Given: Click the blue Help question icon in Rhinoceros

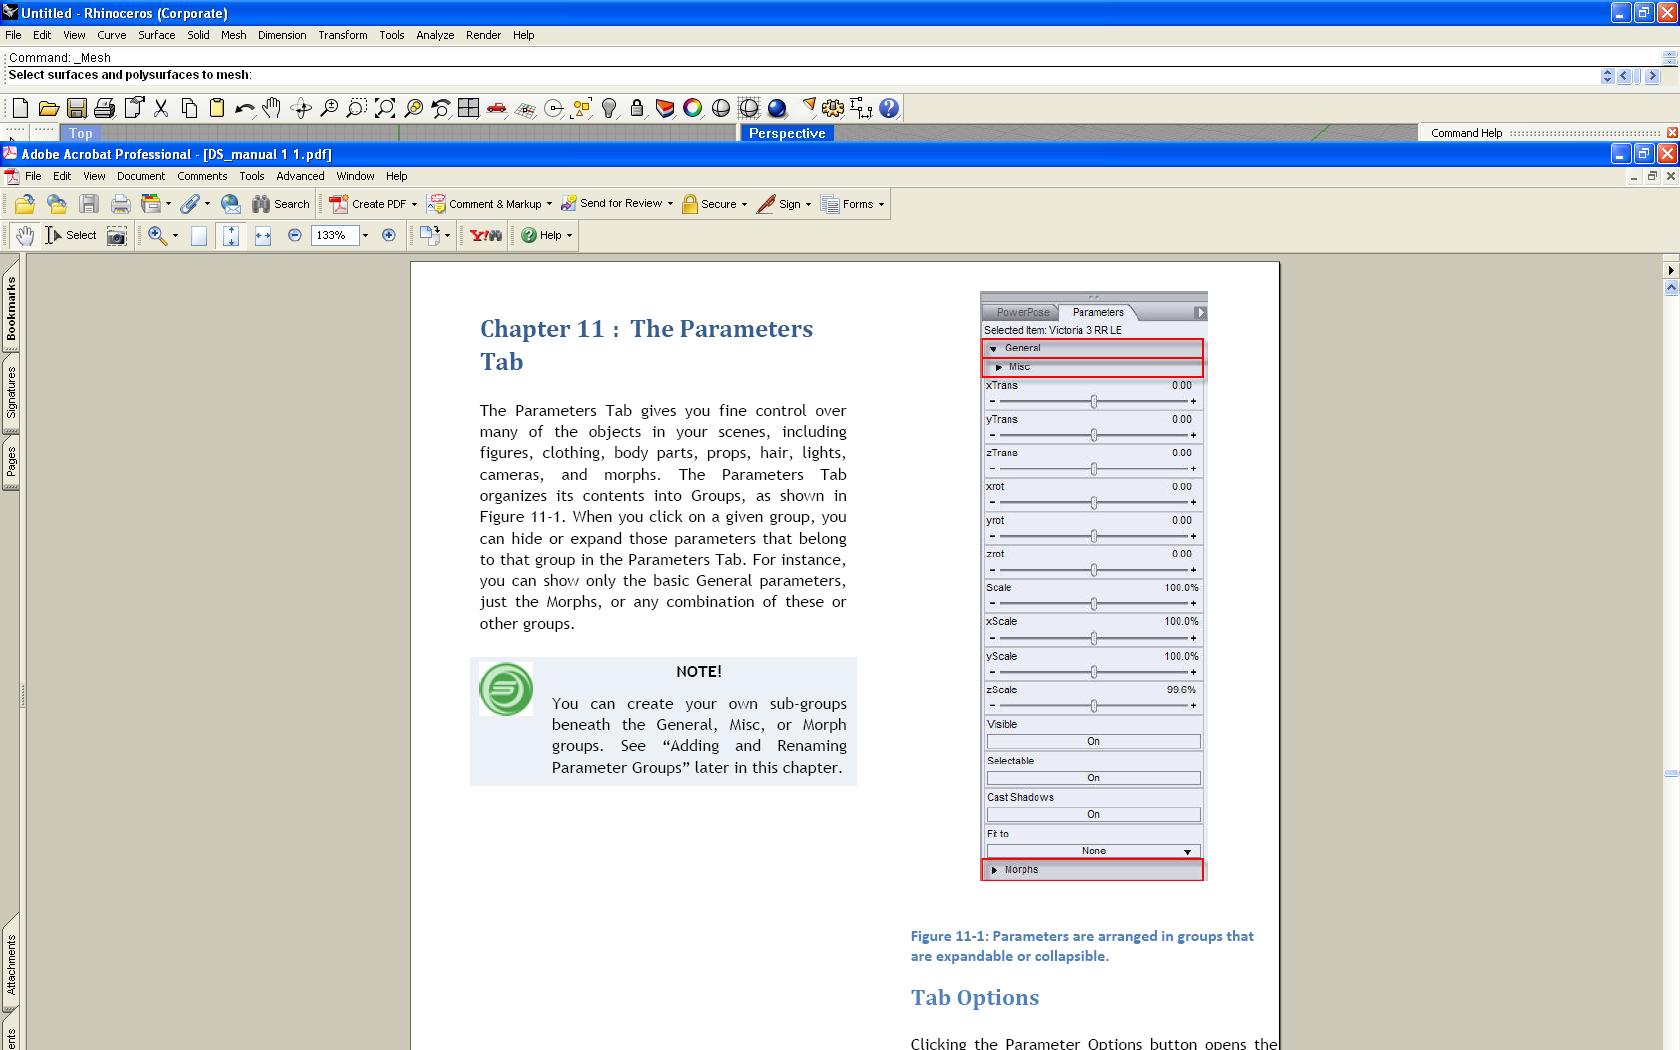Looking at the screenshot, I should (x=889, y=108).
